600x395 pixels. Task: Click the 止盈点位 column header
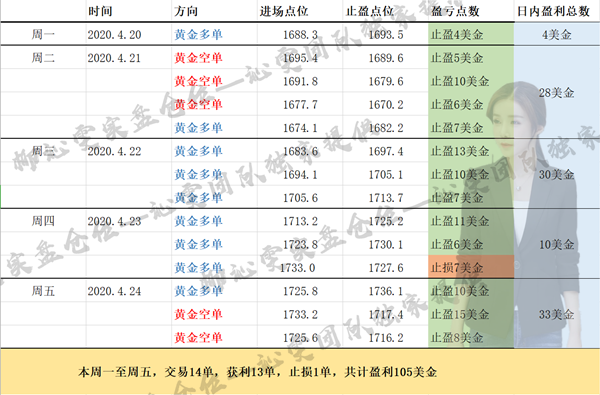tap(370, 11)
